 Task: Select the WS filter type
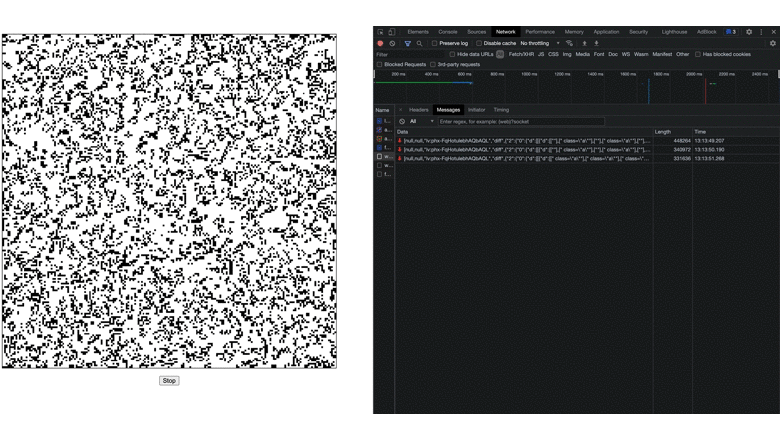point(626,54)
